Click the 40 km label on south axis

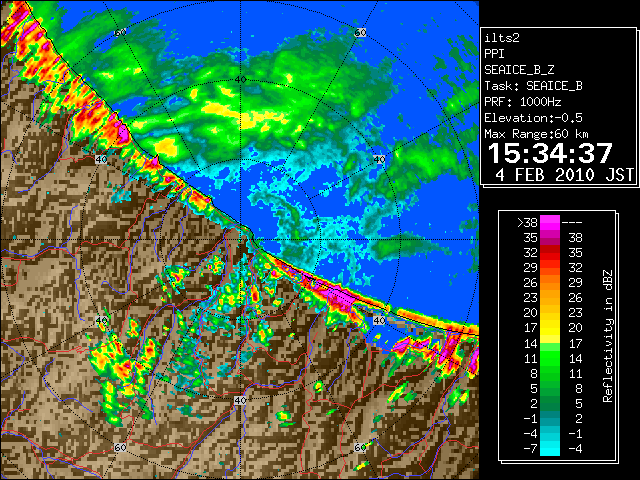click(x=240, y=400)
